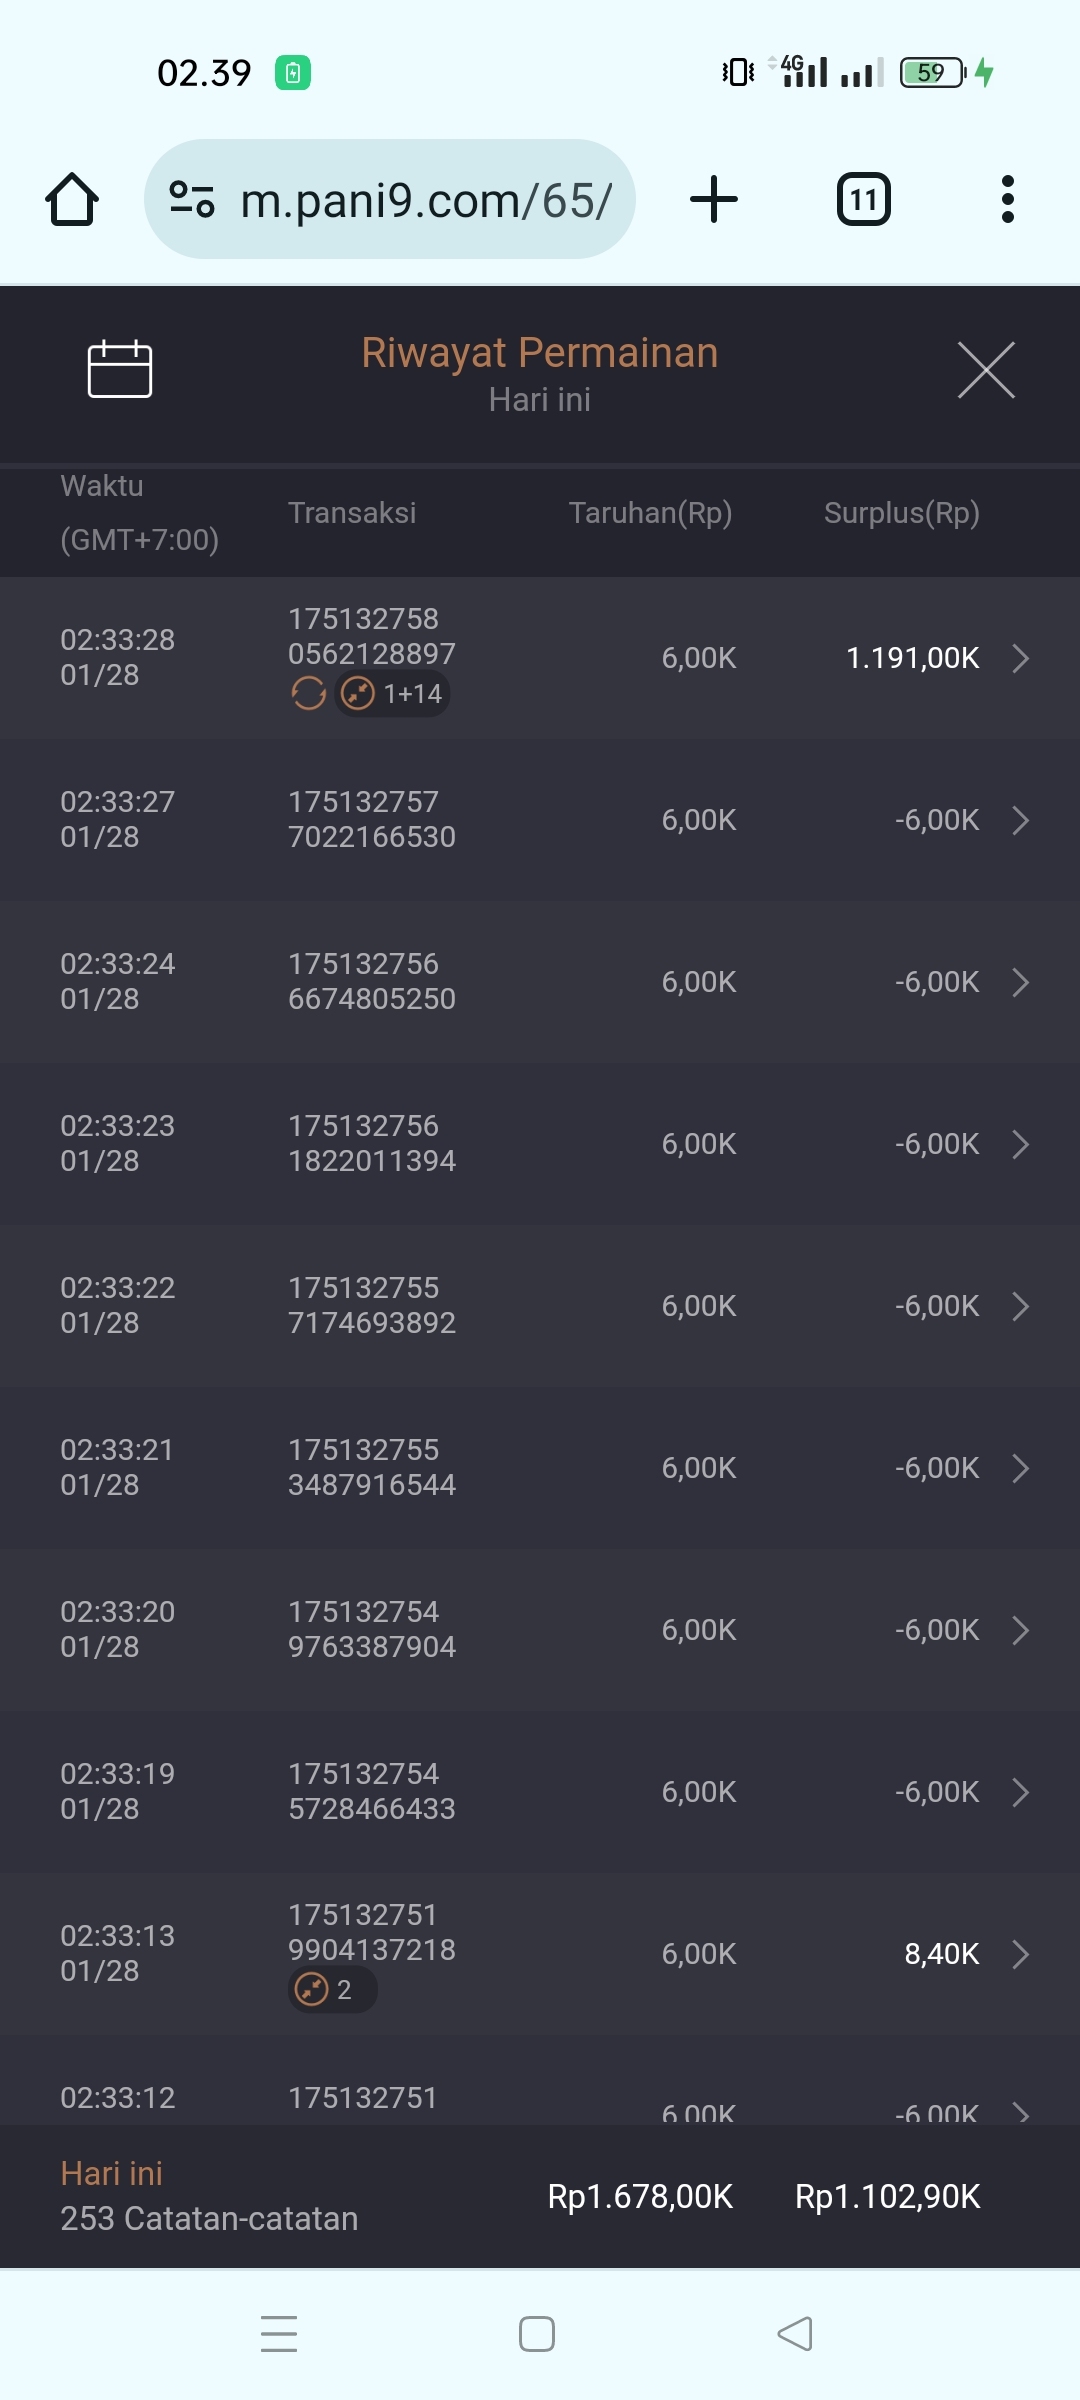Expand details of the 1.191,00K surplus row
Image resolution: width=1080 pixels, height=2400 pixels.
(x=1020, y=658)
